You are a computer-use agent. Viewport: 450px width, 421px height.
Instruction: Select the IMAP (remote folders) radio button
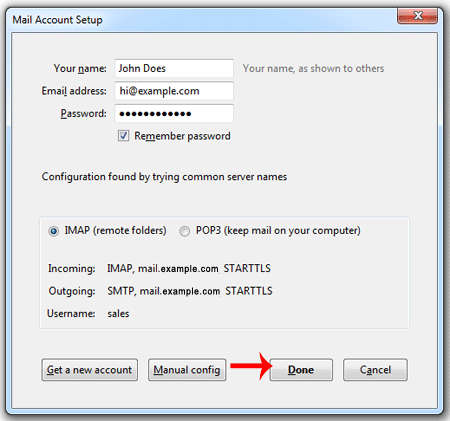[53, 231]
